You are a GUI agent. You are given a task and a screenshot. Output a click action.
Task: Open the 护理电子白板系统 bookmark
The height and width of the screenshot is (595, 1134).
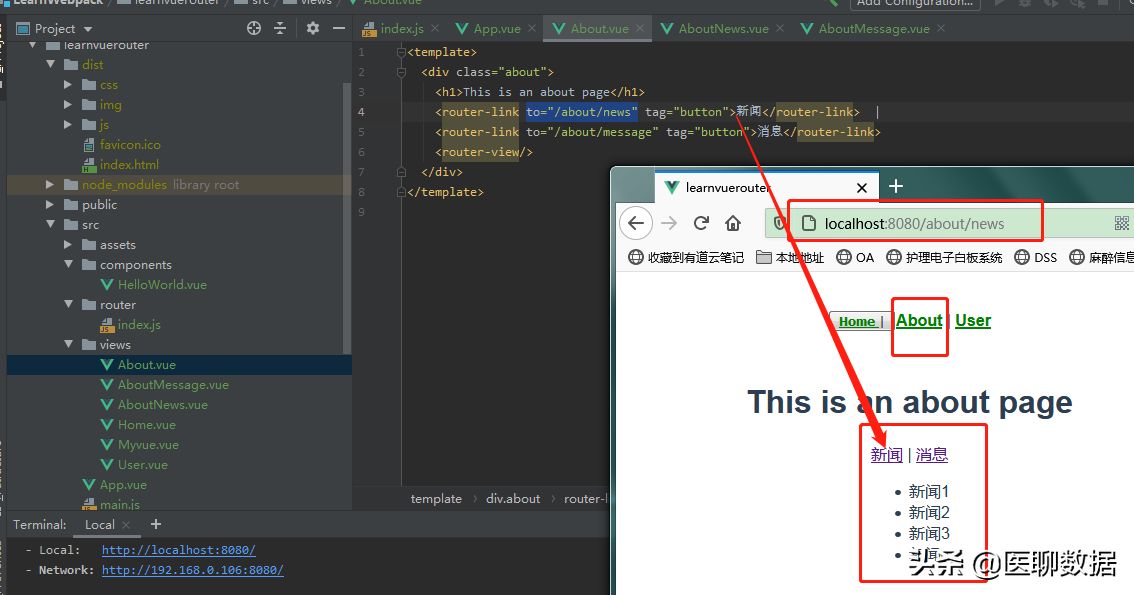tap(945, 257)
